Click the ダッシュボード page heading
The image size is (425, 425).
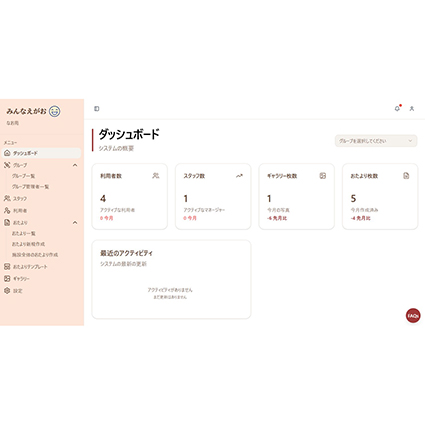129,134
